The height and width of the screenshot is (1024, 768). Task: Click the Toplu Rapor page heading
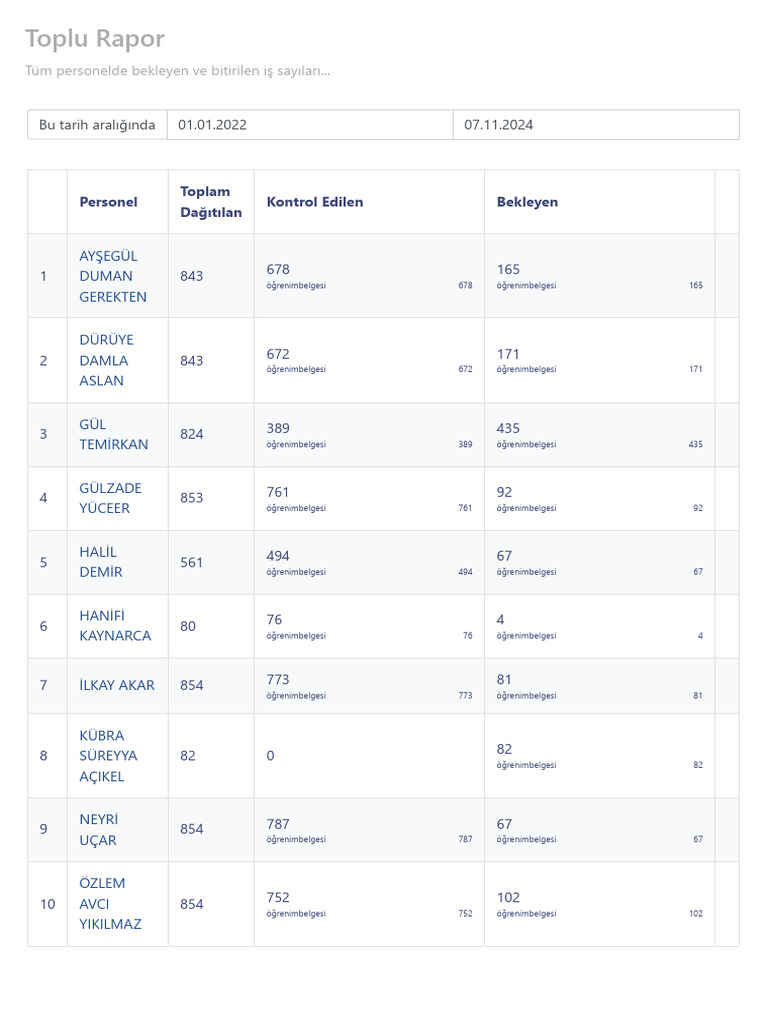[95, 39]
